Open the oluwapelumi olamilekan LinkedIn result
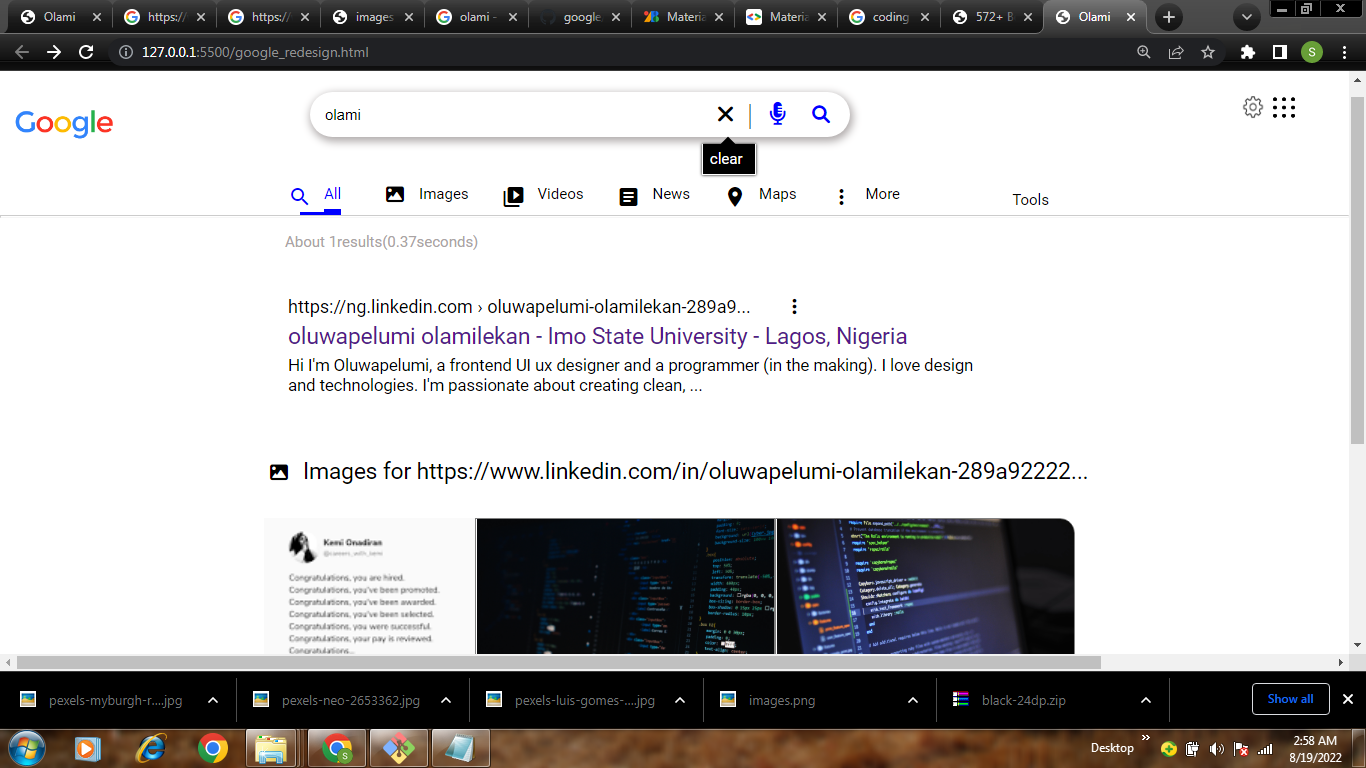Viewport: 1366px width, 768px height. (596, 336)
